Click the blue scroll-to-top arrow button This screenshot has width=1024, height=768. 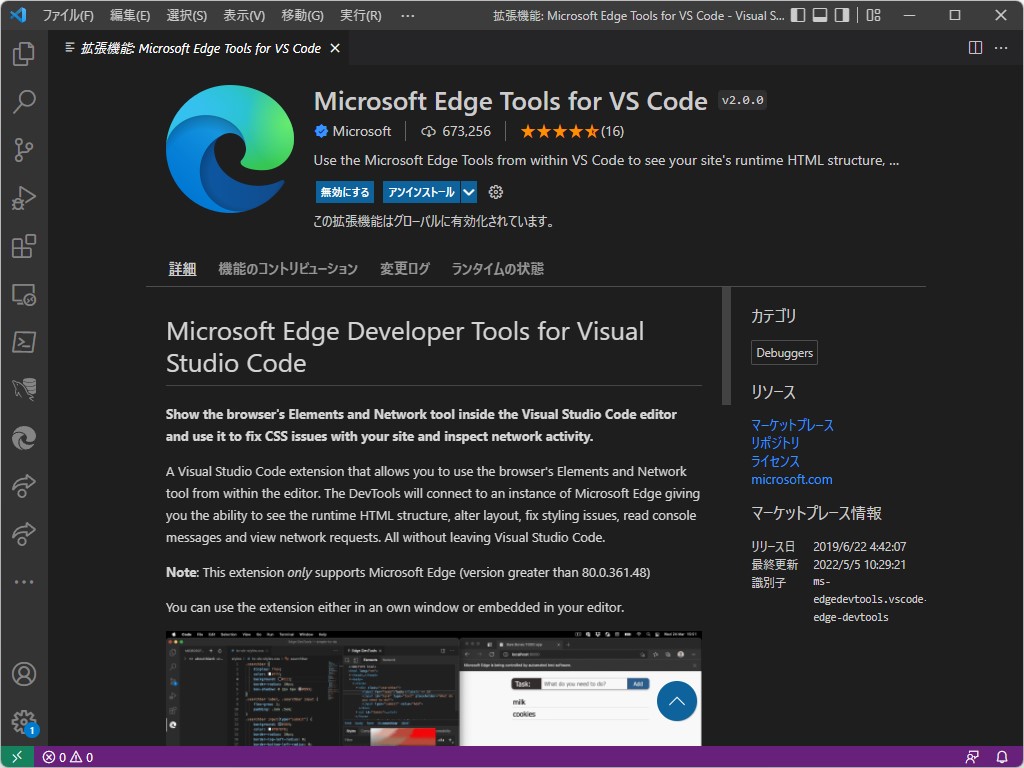point(677,701)
